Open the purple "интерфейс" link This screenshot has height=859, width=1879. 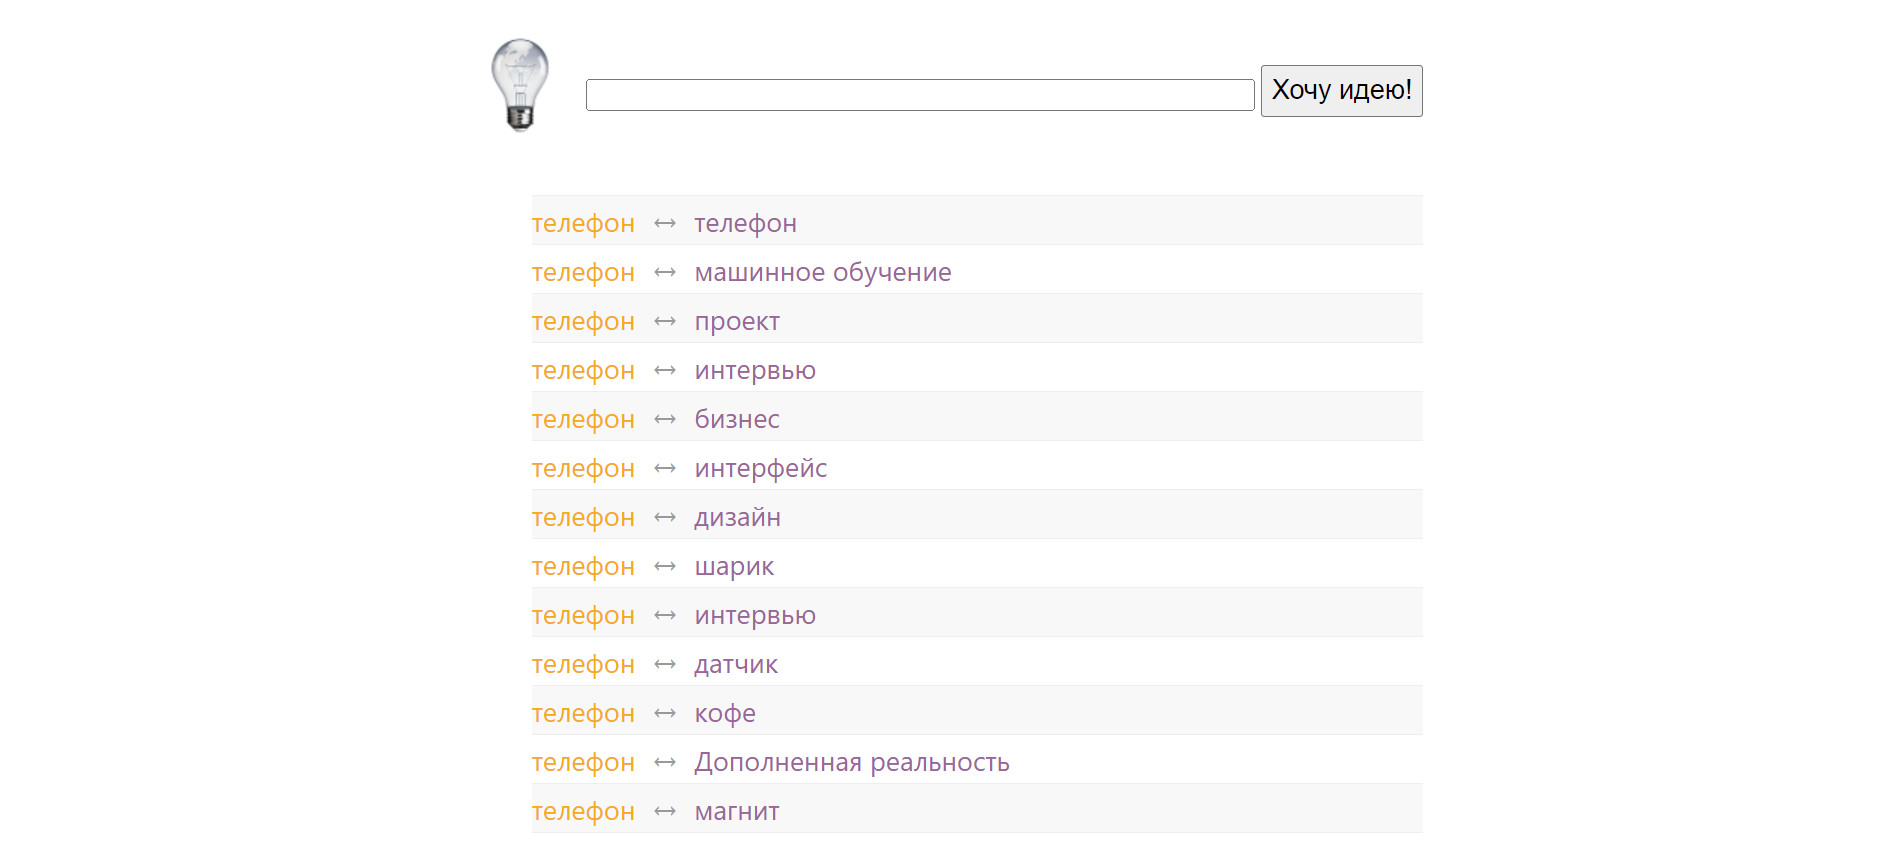760,469
